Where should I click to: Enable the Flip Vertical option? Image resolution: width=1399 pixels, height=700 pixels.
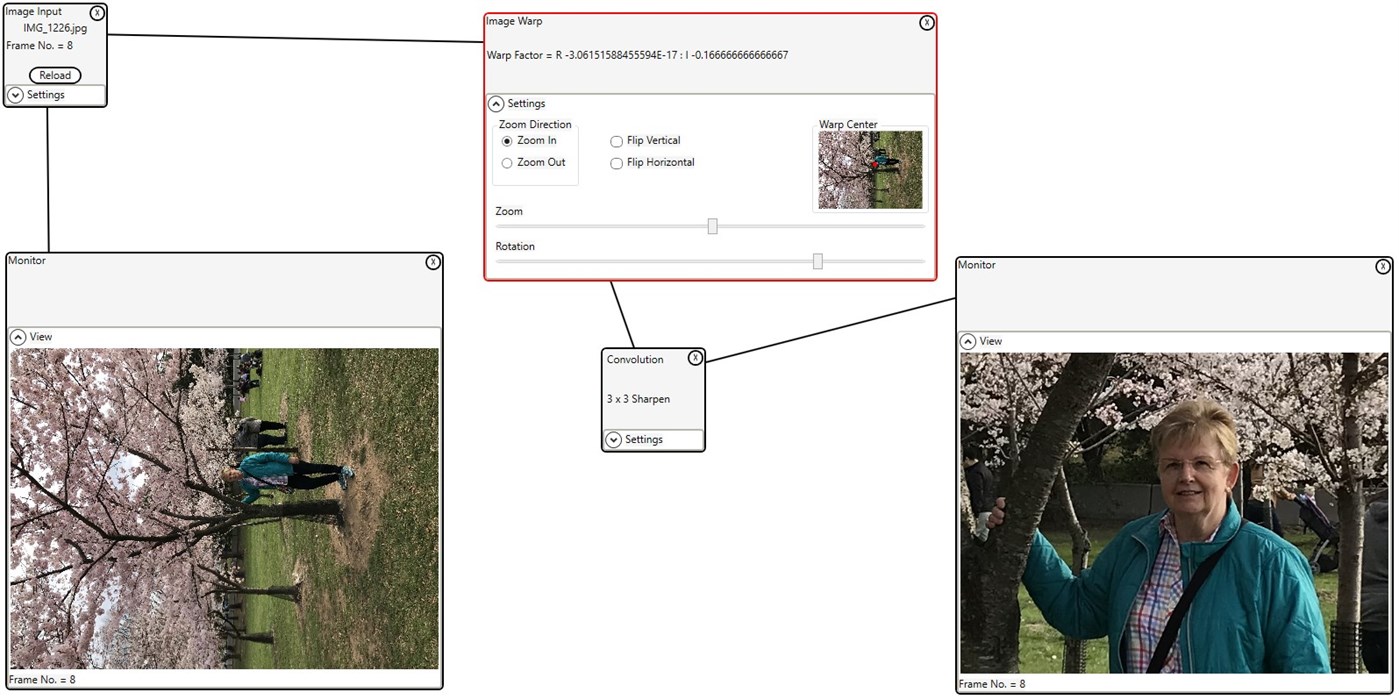pyautogui.click(x=616, y=141)
